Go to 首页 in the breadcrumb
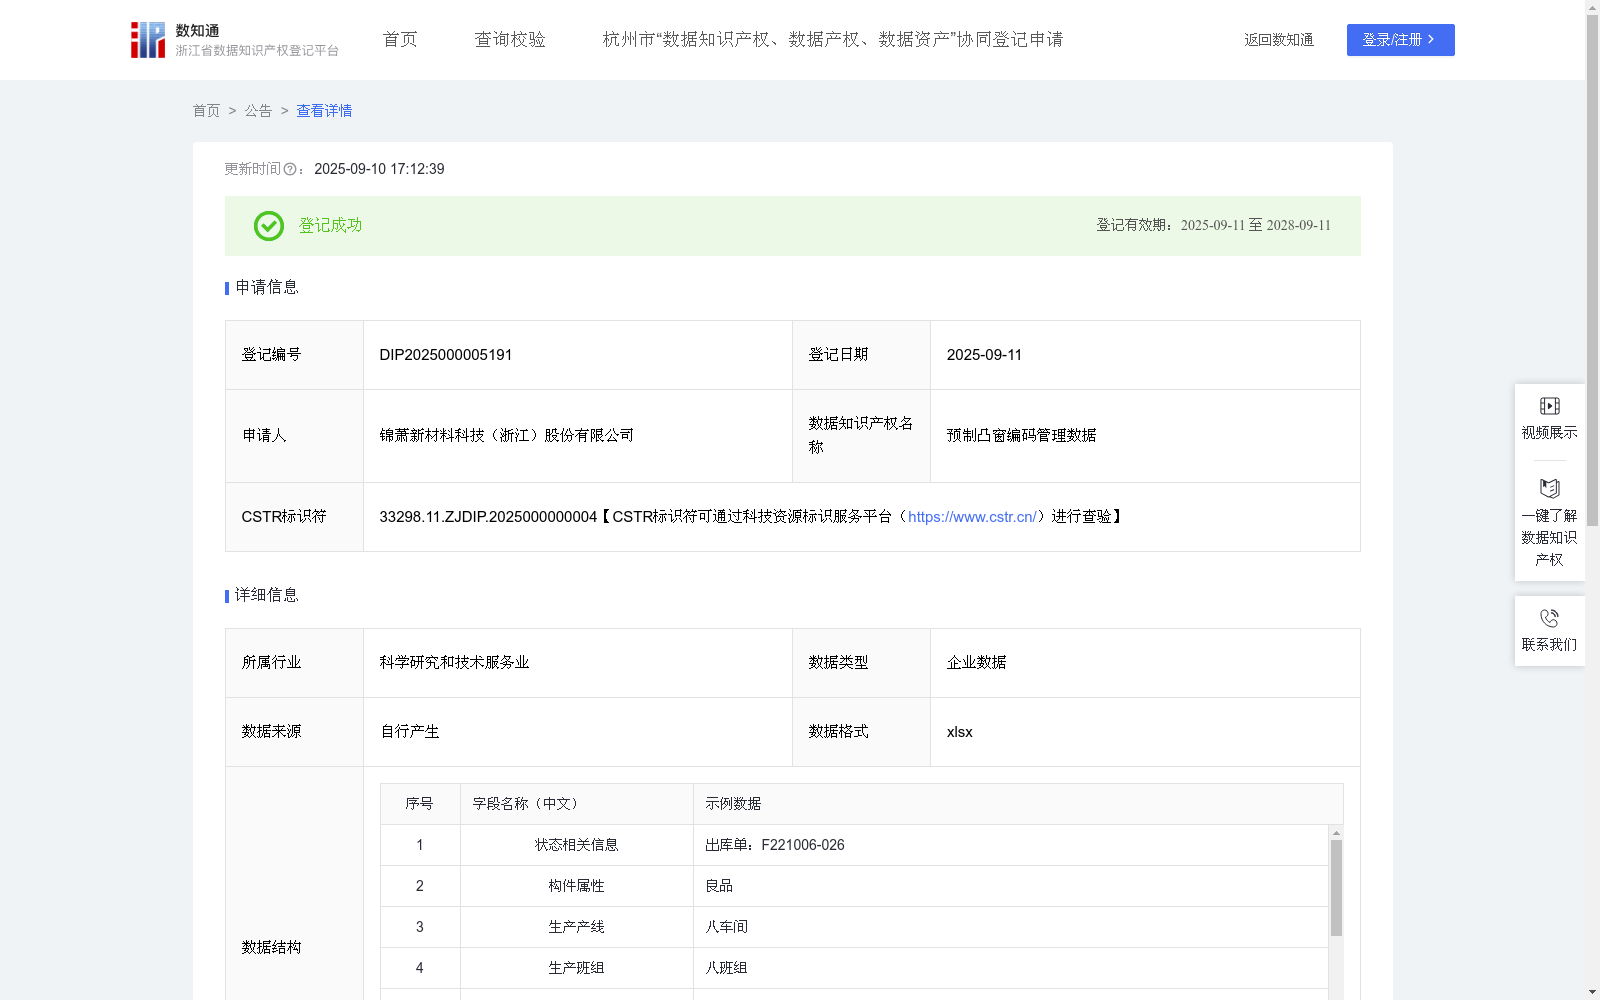The height and width of the screenshot is (1000, 1600). (206, 111)
